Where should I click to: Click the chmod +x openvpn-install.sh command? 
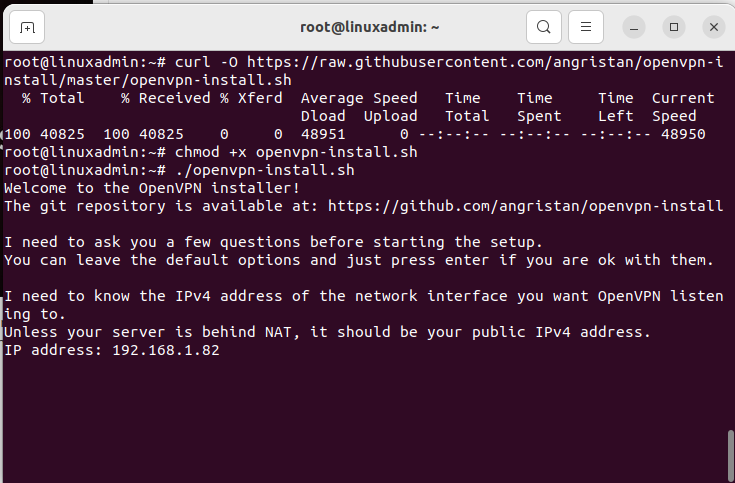pyautogui.click(x=296, y=152)
